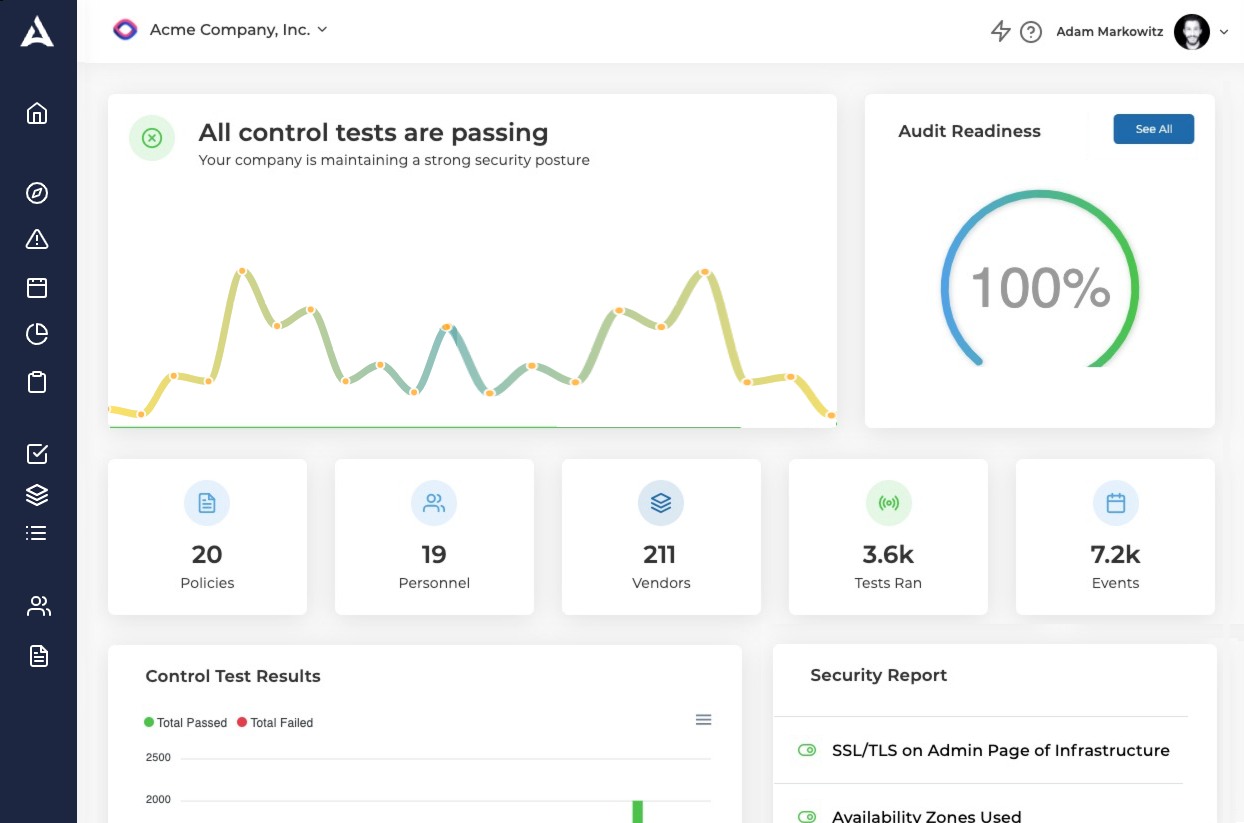Open the Risk alerts warning triangle icon

[37, 239]
